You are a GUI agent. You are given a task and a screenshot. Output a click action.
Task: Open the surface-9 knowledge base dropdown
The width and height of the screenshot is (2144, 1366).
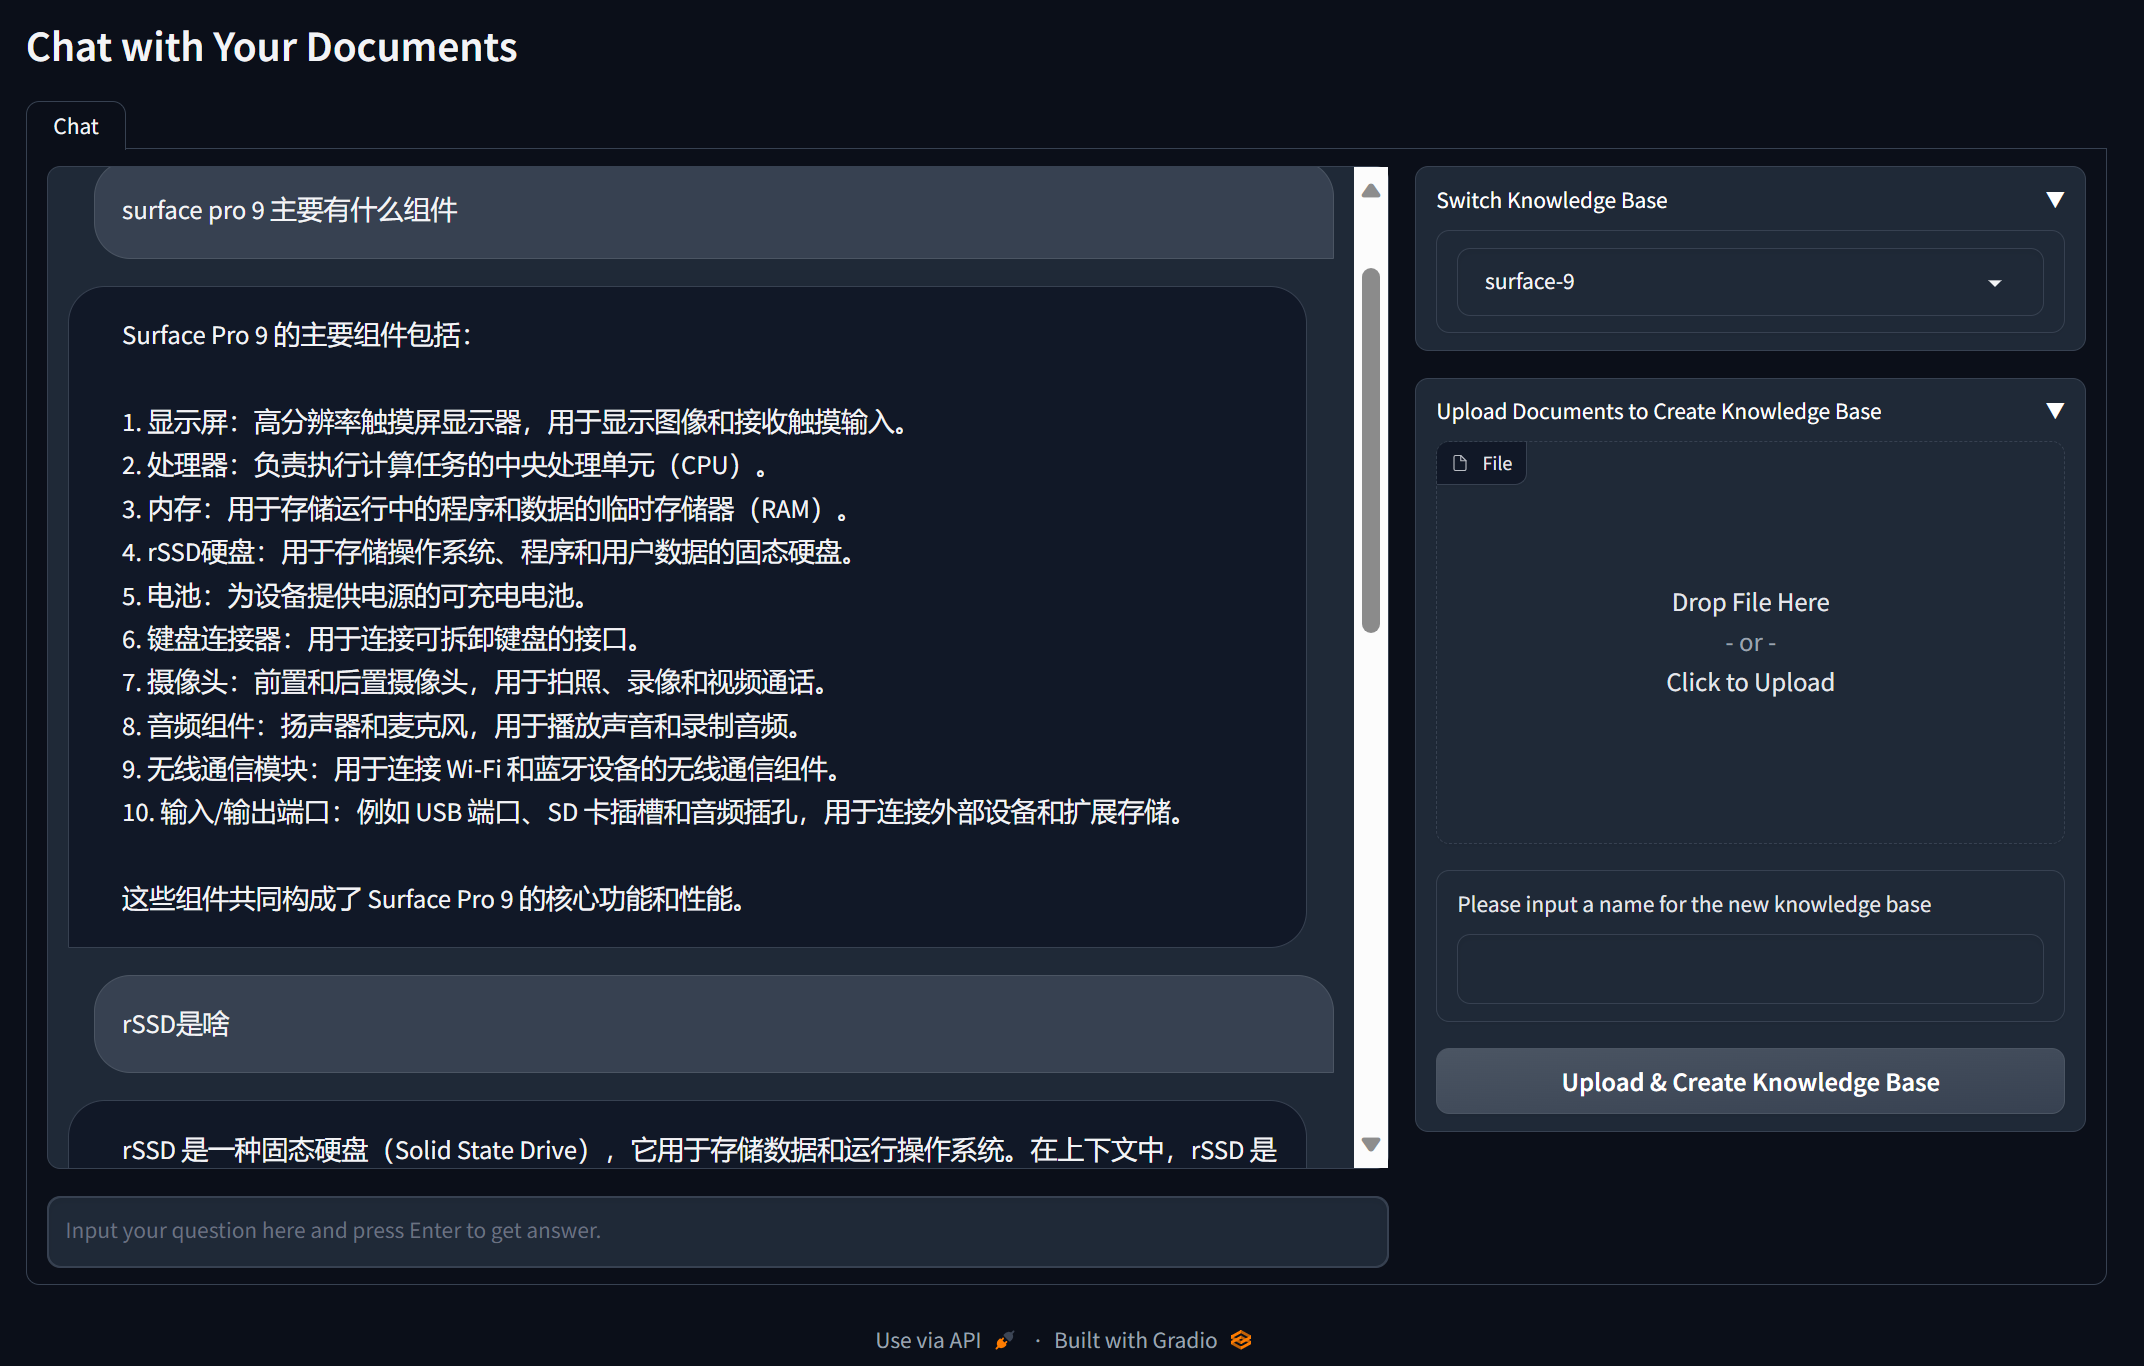tap(1749, 282)
